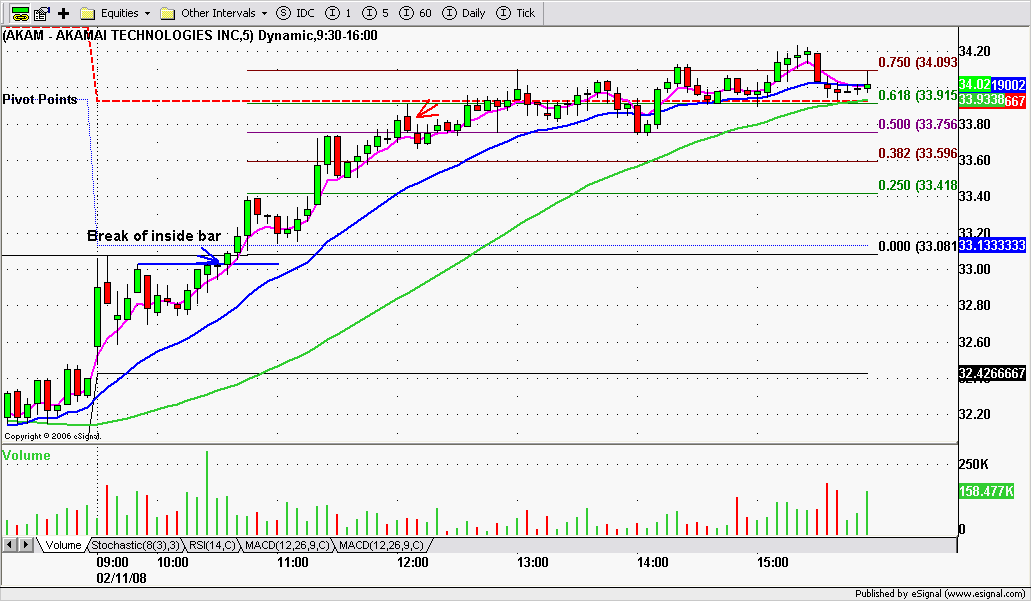The height and width of the screenshot is (601, 1031).
Task: Click the 13:00 time axis label
Action: tap(533, 562)
